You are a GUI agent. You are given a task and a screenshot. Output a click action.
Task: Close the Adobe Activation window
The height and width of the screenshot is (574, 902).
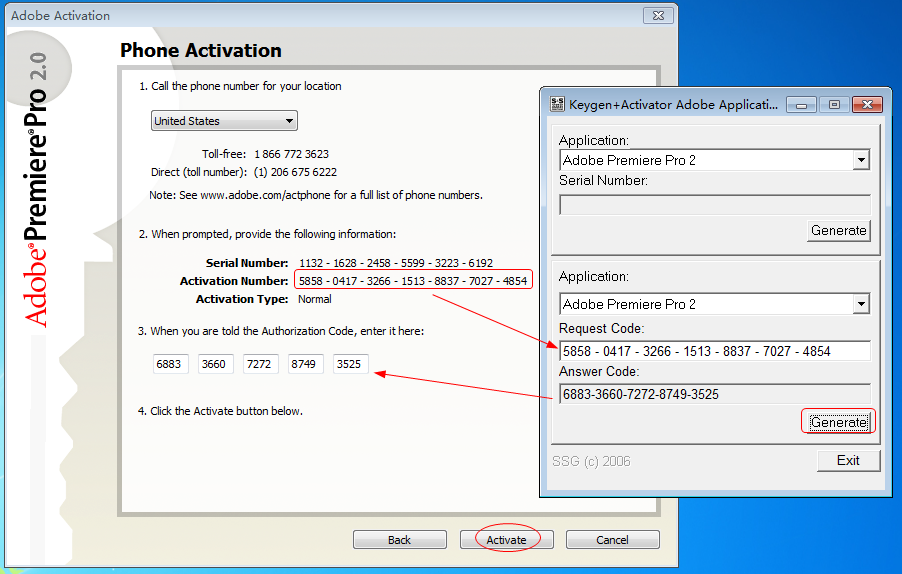pos(658,16)
